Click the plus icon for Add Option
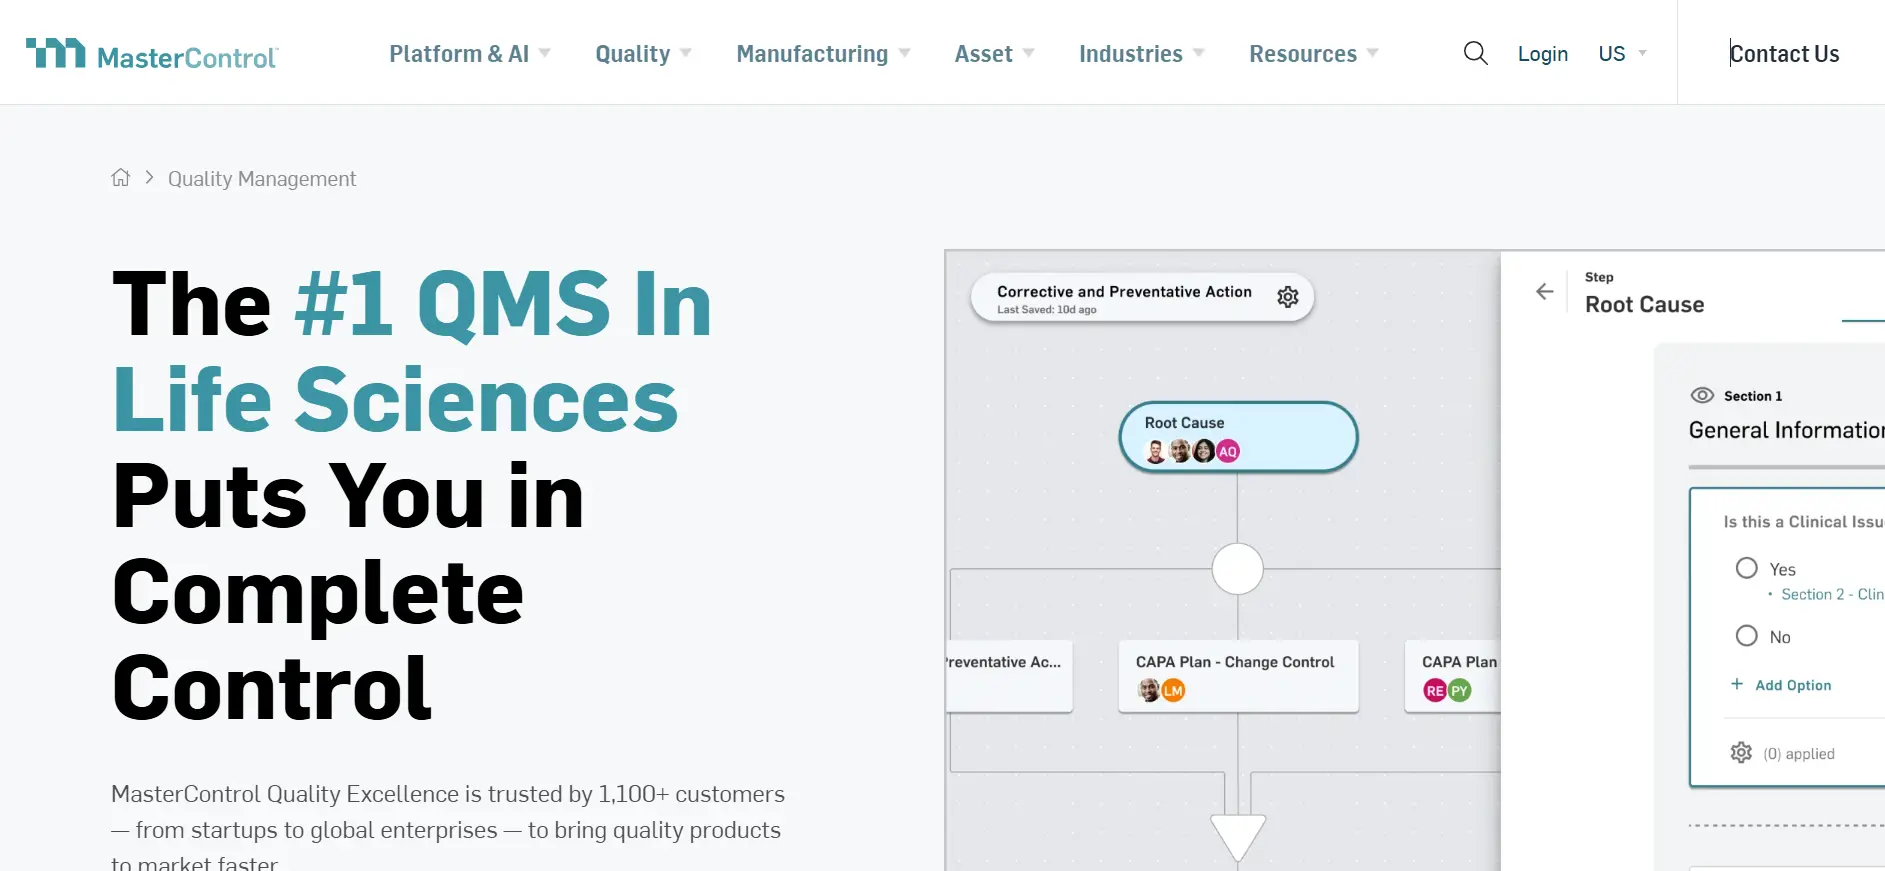The width and height of the screenshot is (1885, 871). pyautogui.click(x=1737, y=684)
